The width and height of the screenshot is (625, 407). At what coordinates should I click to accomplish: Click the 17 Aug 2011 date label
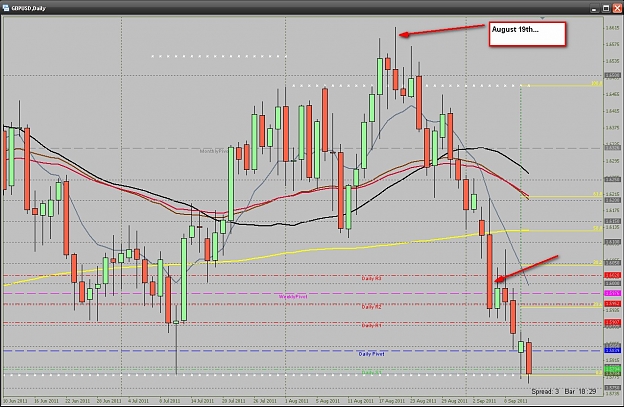coord(391,401)
